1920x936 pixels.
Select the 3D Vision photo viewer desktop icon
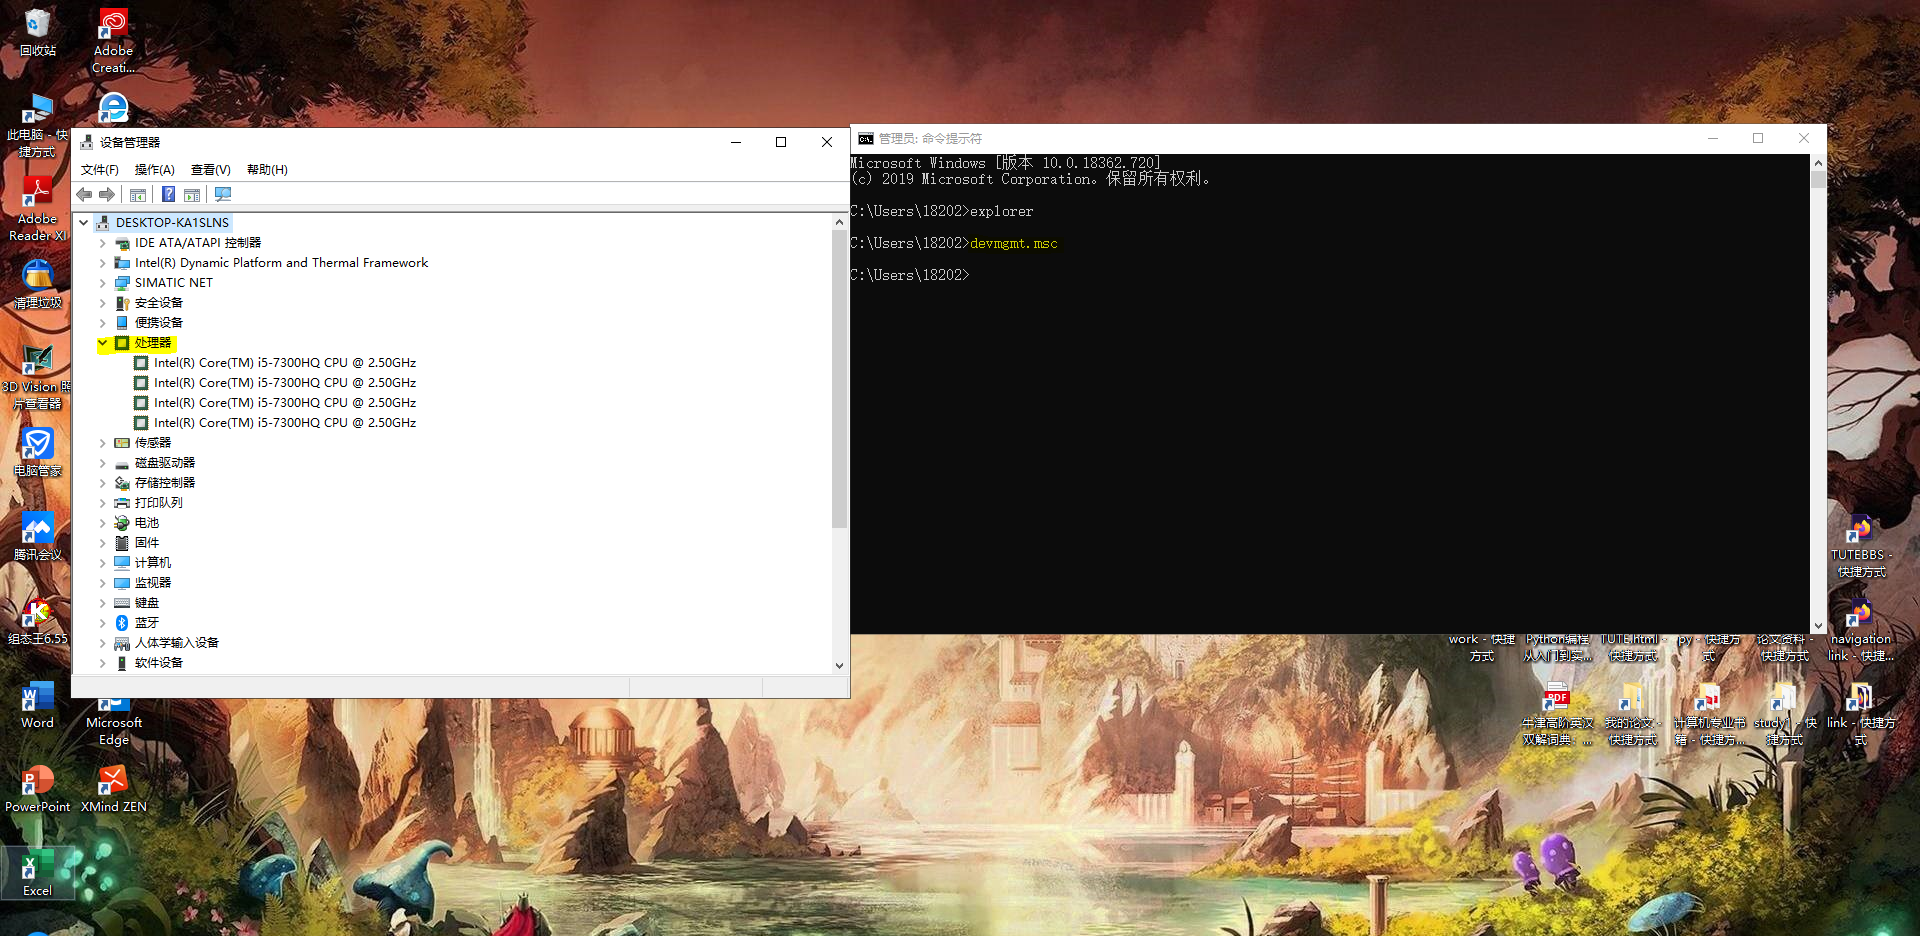pos(38,377)
